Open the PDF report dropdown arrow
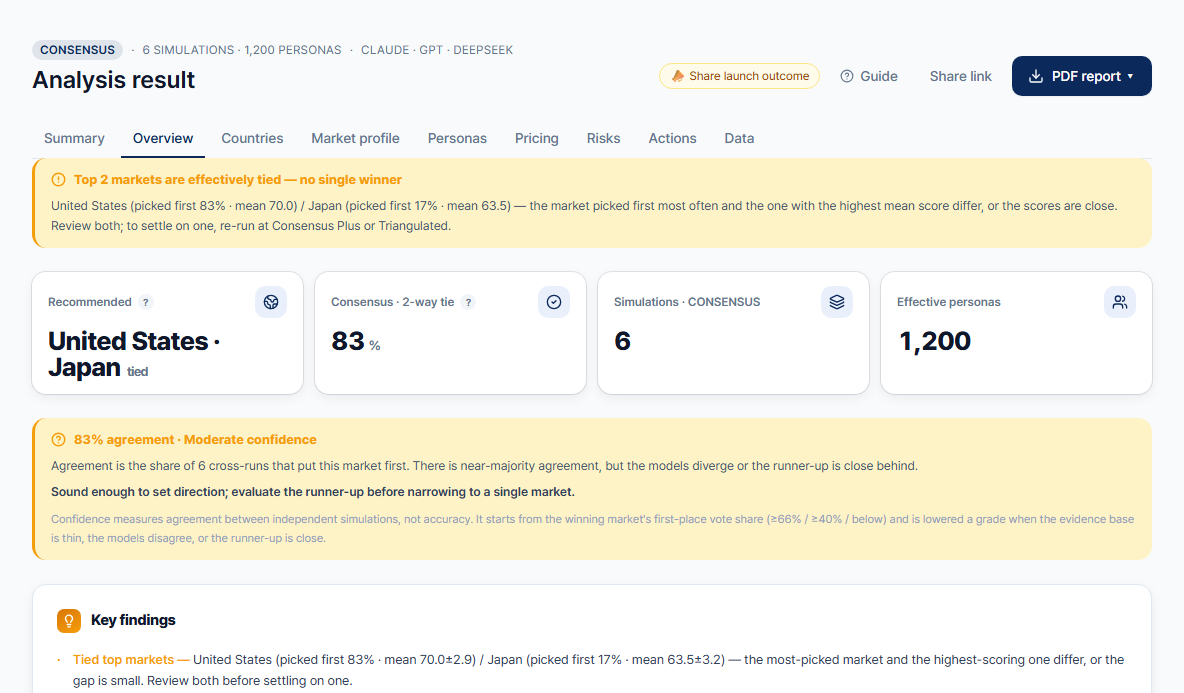 coord(1130,76)
